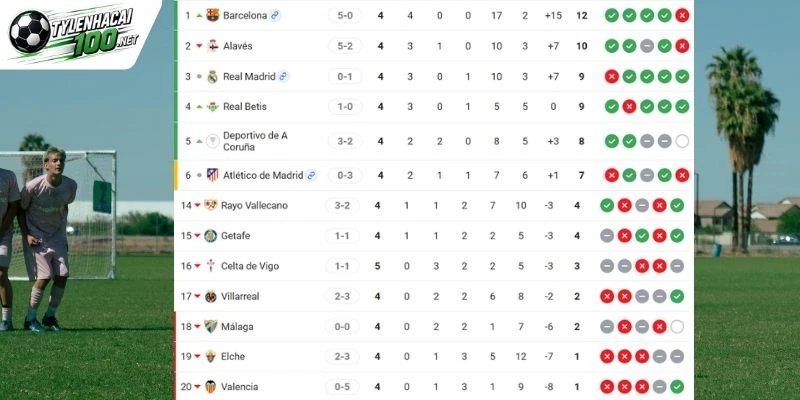Open the 0-5 last result for Valencia
Screen dimensions: 800x400
(342, 387)
